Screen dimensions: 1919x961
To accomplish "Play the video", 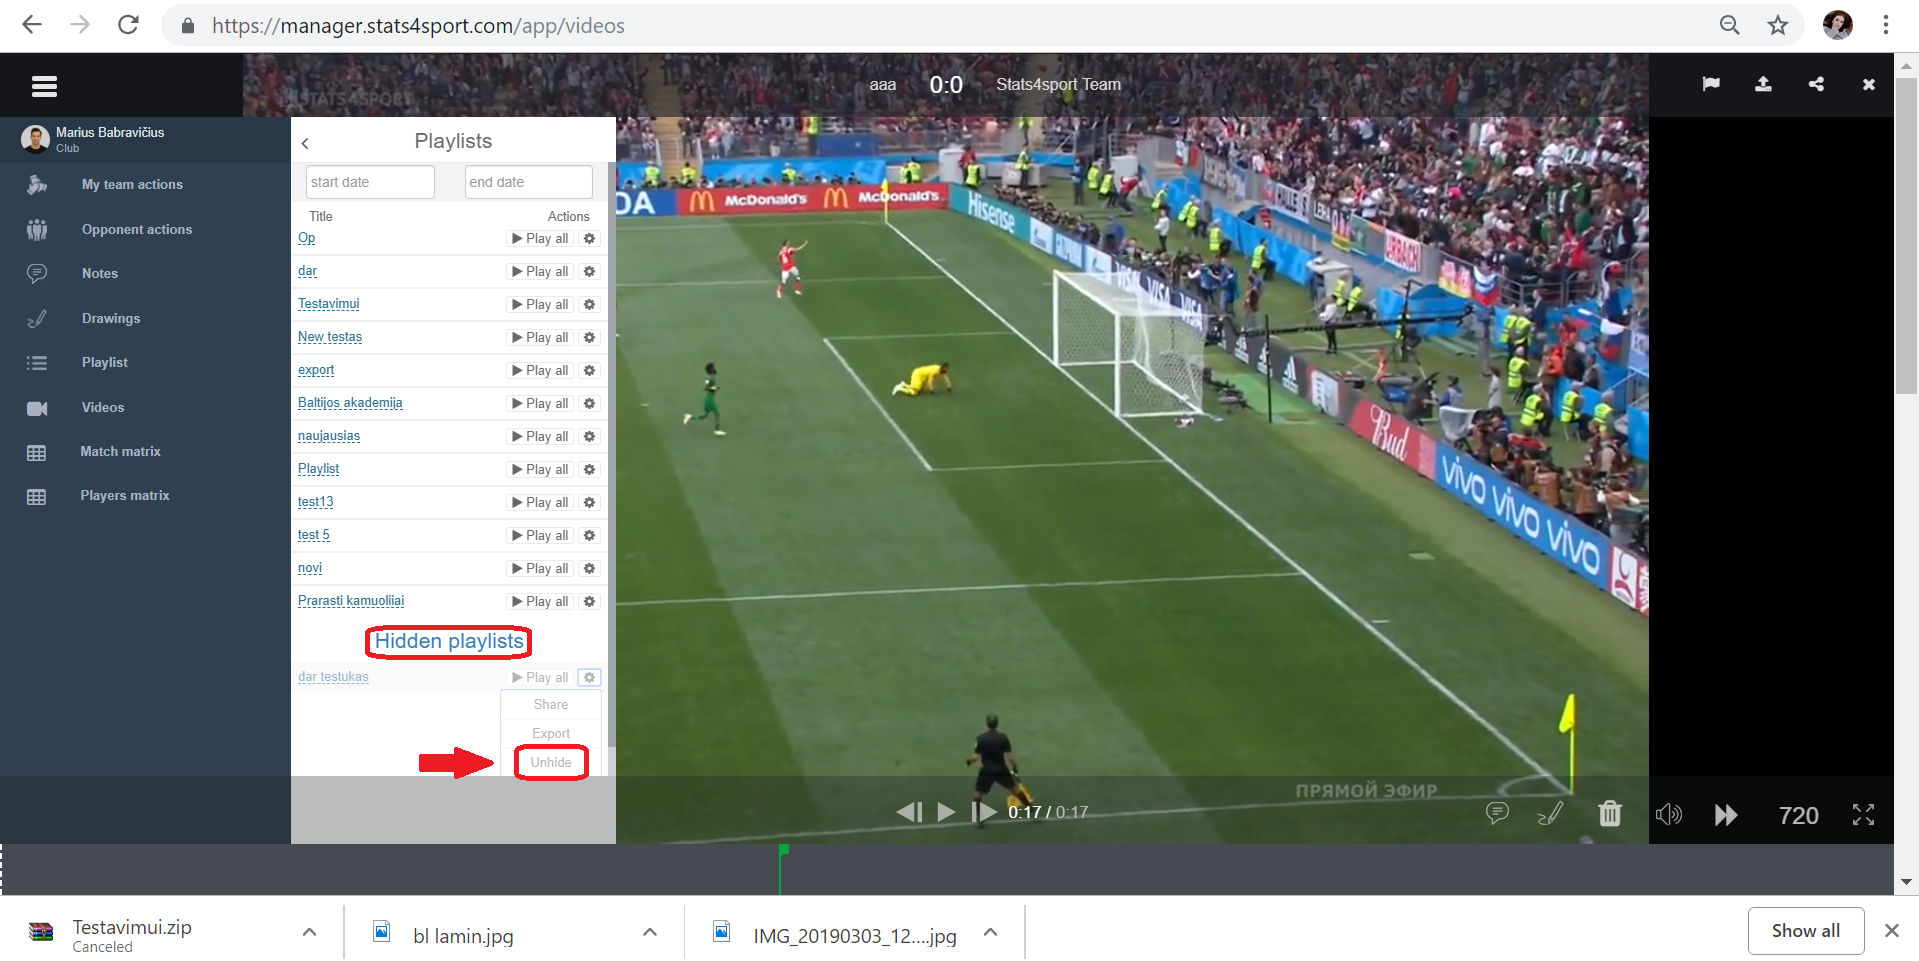I will point(946,812).
